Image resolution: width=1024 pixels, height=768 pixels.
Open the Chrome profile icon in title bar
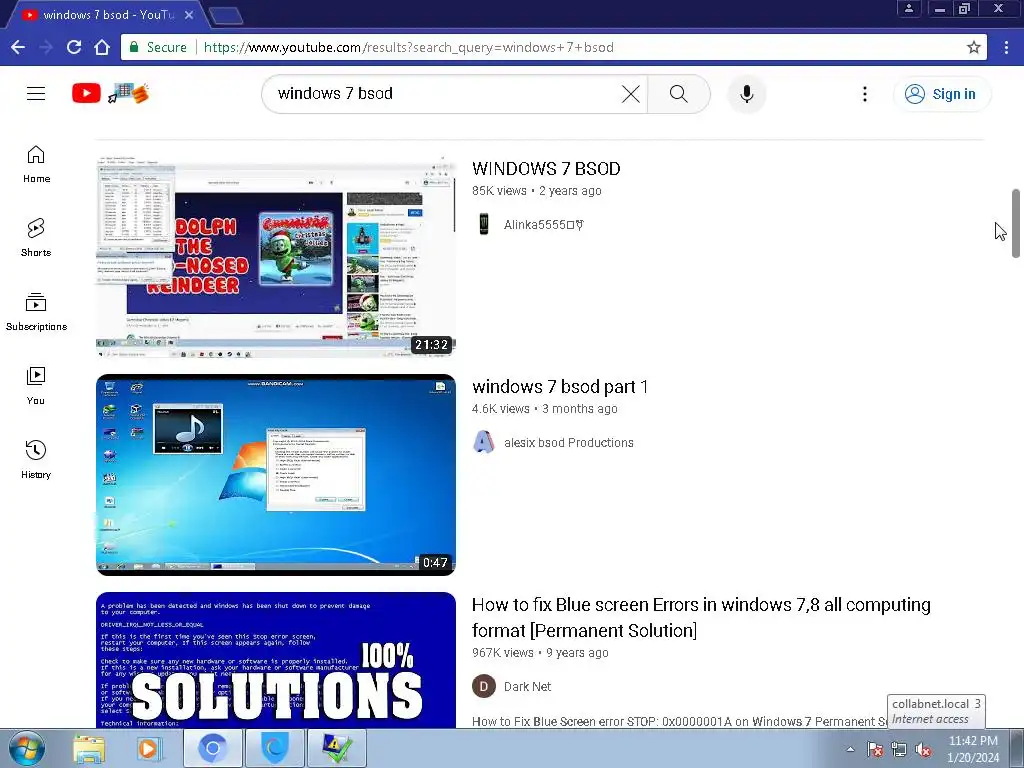[x=908, y=9]
